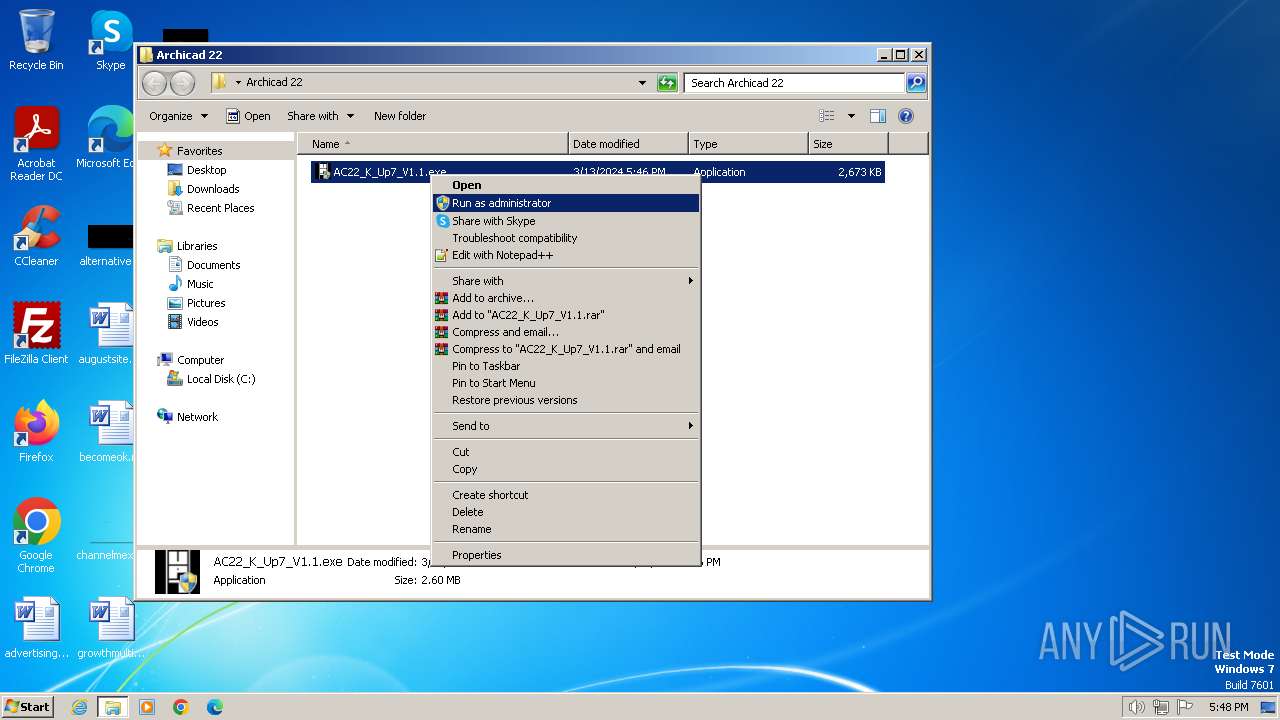Open Internet Explorer from the taskbar
Viewport: 1280px width, 720px height.
(80, 707)
